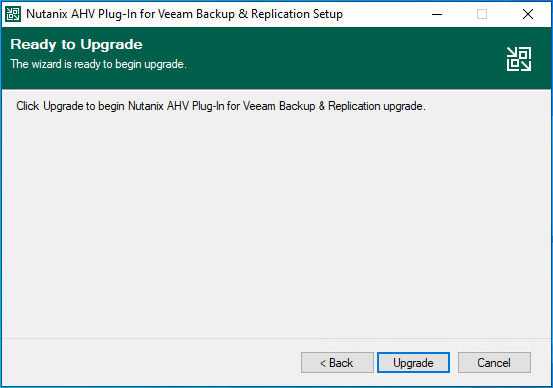Screen dimensions: 553x388
Task: Click the Veeam icon in the title bar
Action: point(13,14)
